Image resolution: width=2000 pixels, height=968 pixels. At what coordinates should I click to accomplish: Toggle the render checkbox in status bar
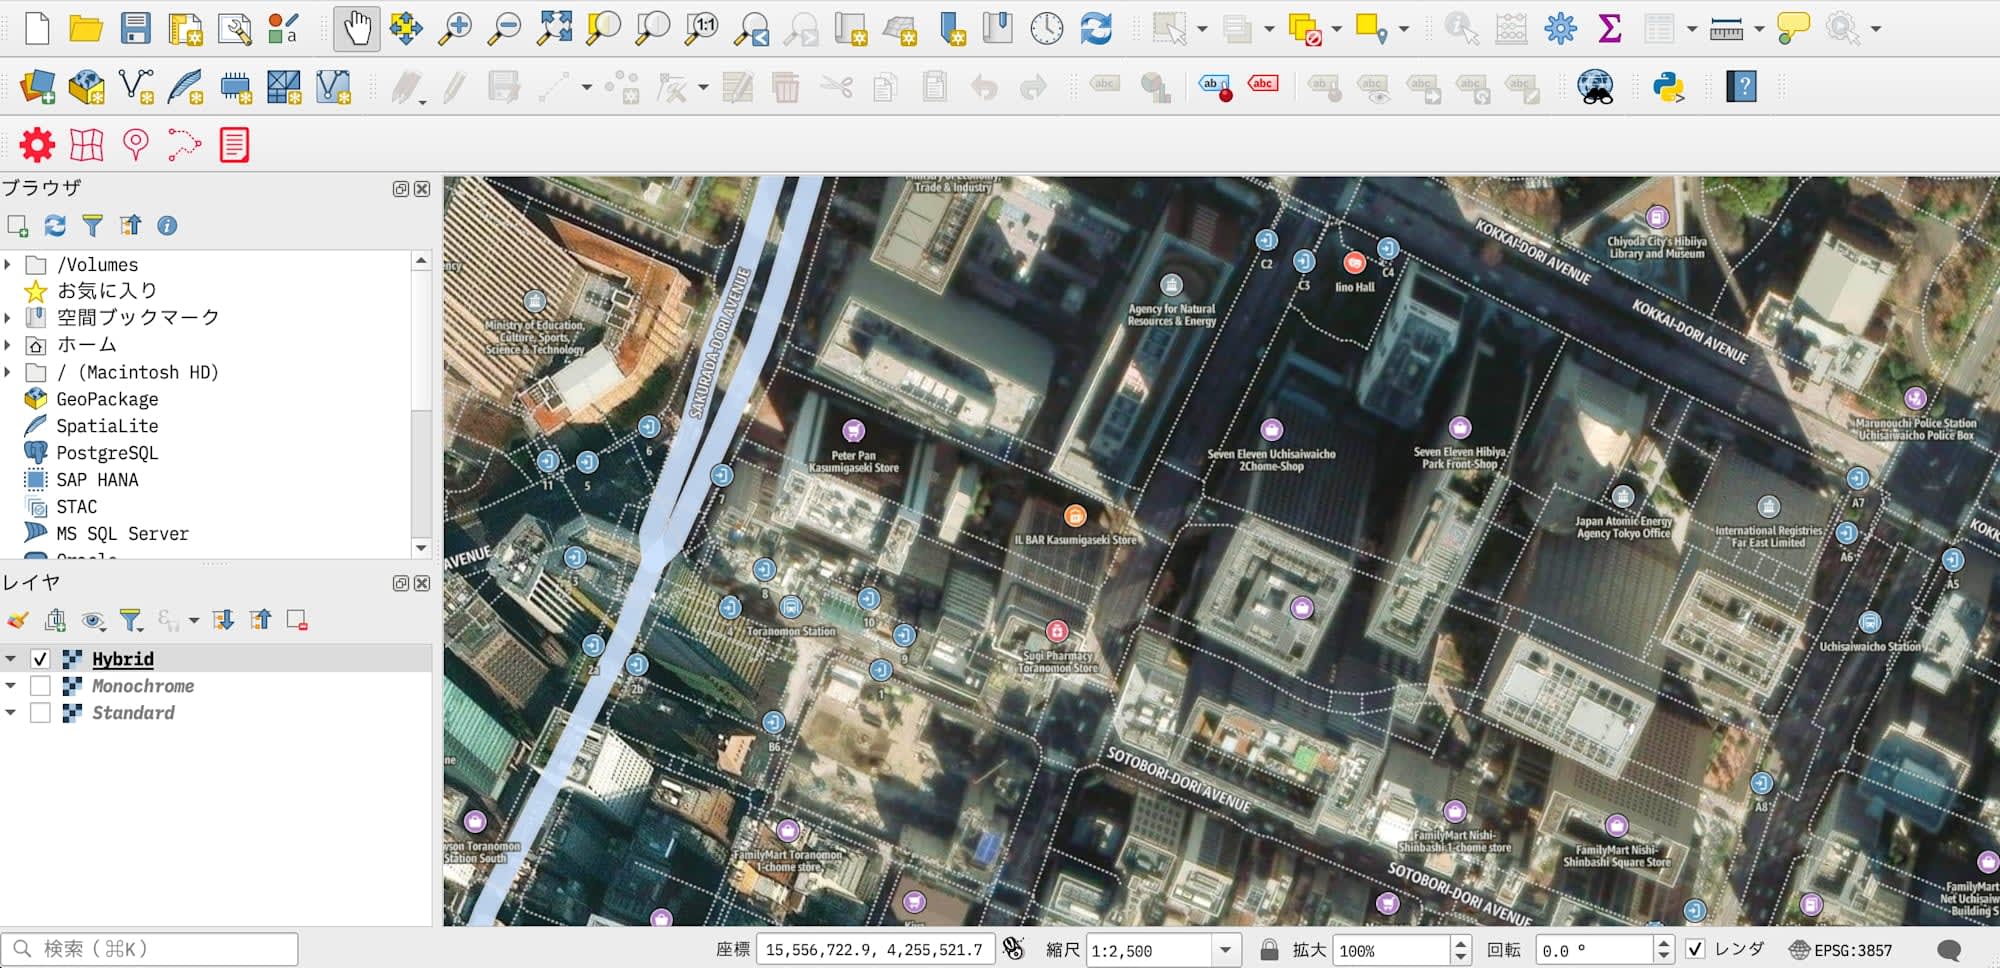1695,949
